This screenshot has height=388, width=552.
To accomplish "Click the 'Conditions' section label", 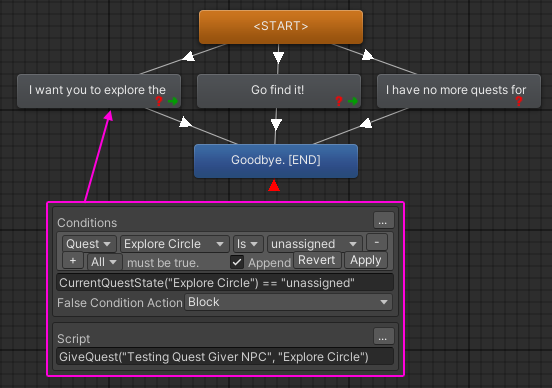I will coord(87,223).
